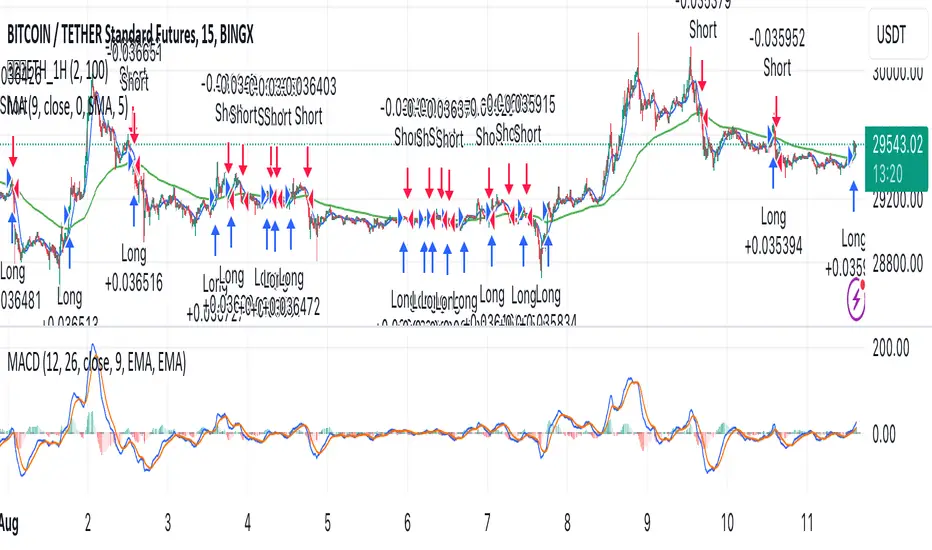The height and width of the screenshot is (550, 932).
Task: Click the MACD (12, 26, close, 9, EMA, EMA) legend
Action: pyautogui.click(x=96, y=362)
